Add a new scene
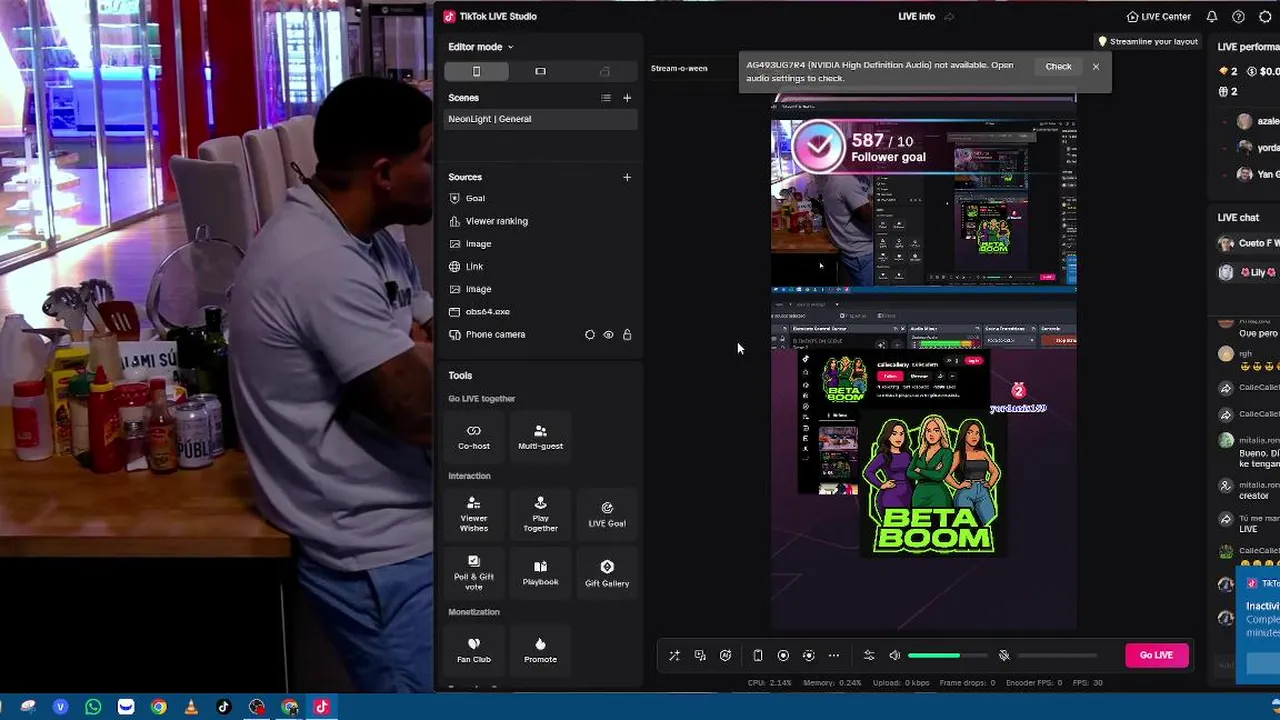The width and height of the screenshot is (1280, 720). click(627, 98)
